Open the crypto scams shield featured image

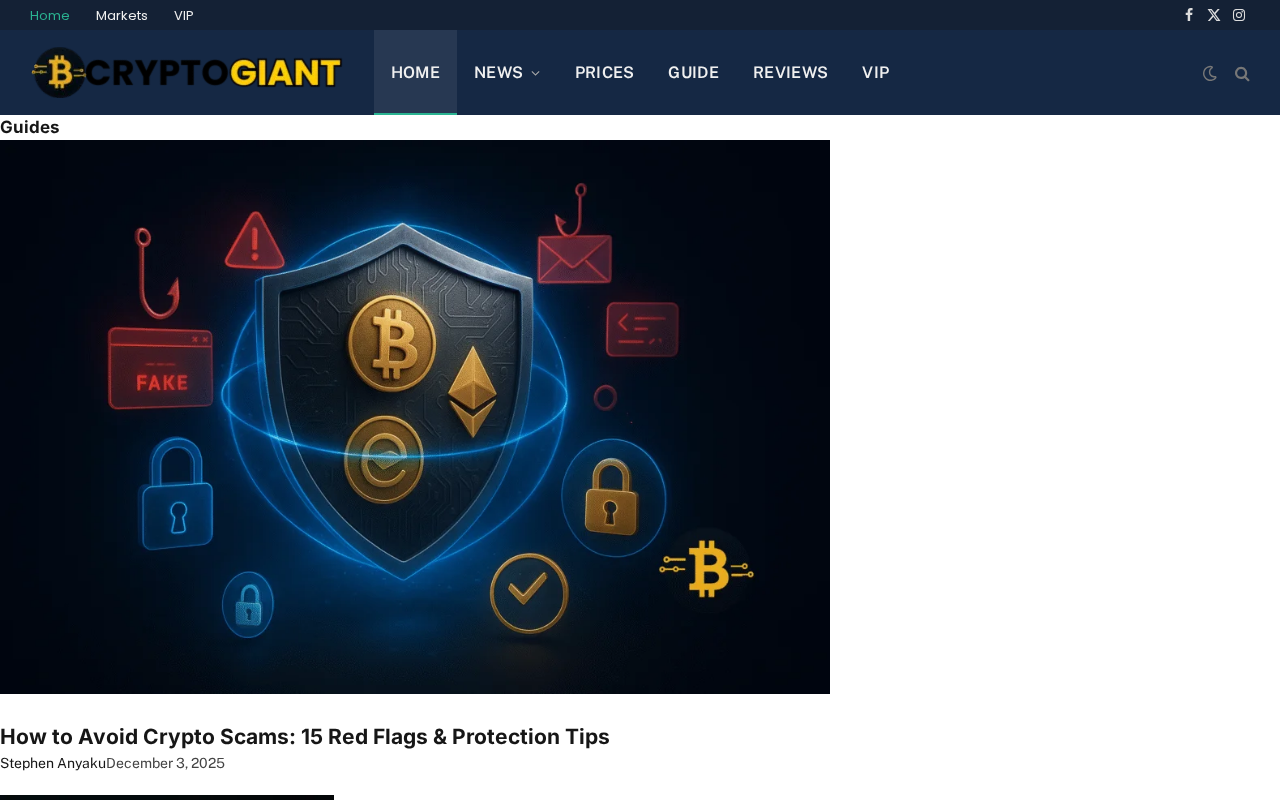point(415,417)
